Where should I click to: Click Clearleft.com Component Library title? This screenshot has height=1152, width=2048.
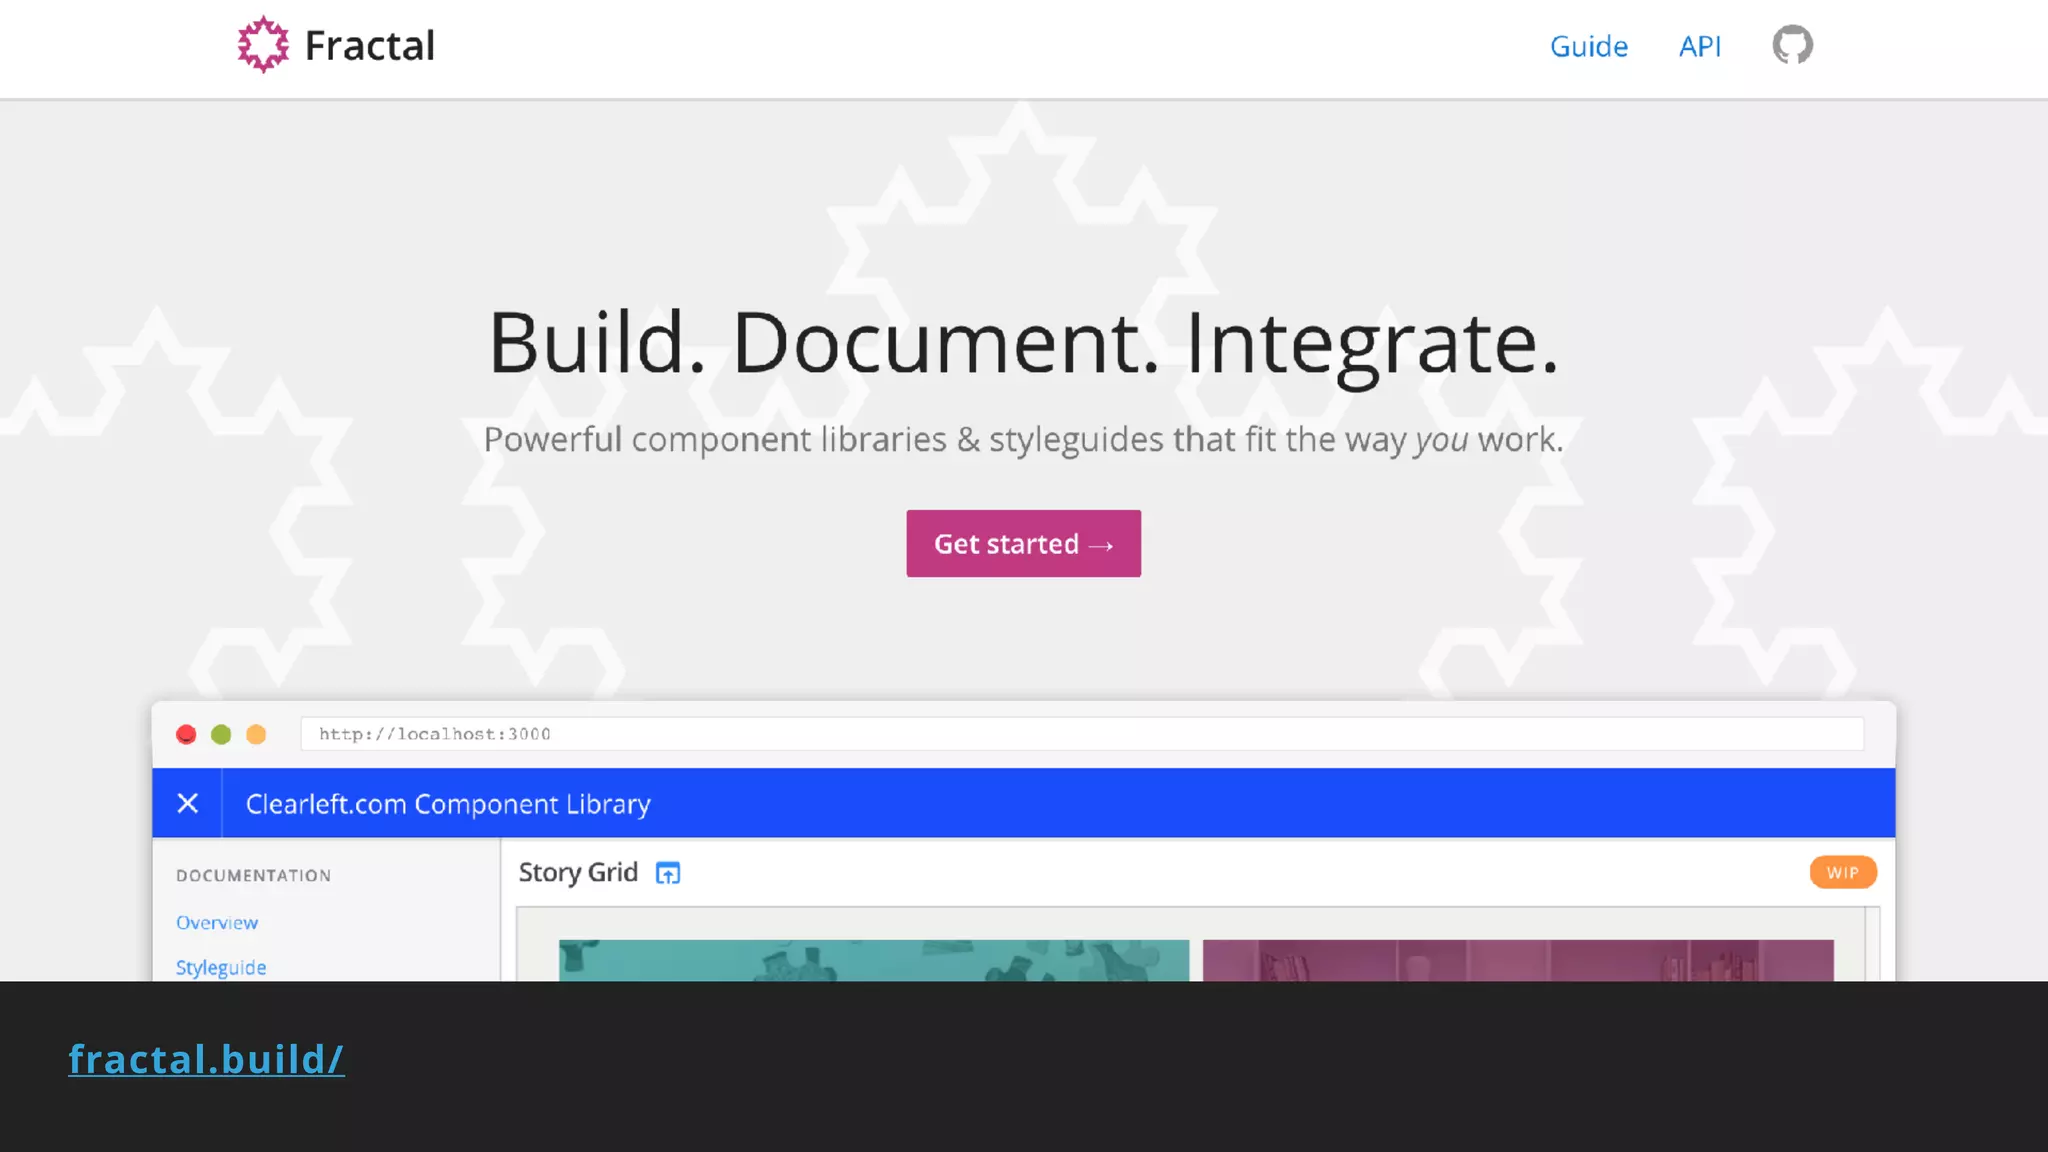coord(448,804)
